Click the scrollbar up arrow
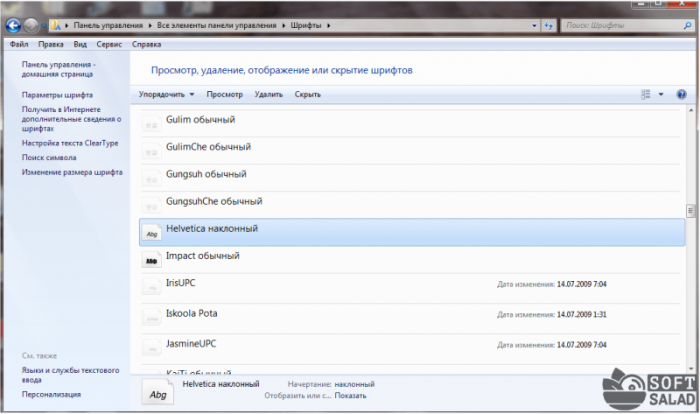Viewport: 700px width, 414px height. tap(691, 110)
